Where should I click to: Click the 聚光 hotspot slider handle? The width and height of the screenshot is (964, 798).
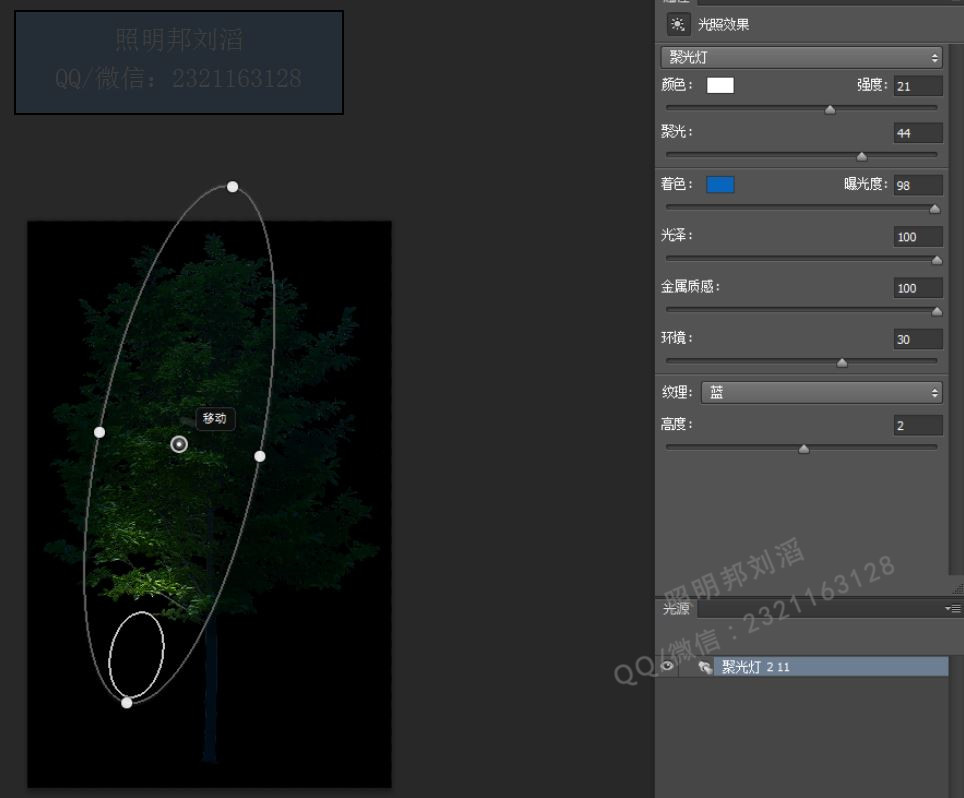[x=862, y=156]
